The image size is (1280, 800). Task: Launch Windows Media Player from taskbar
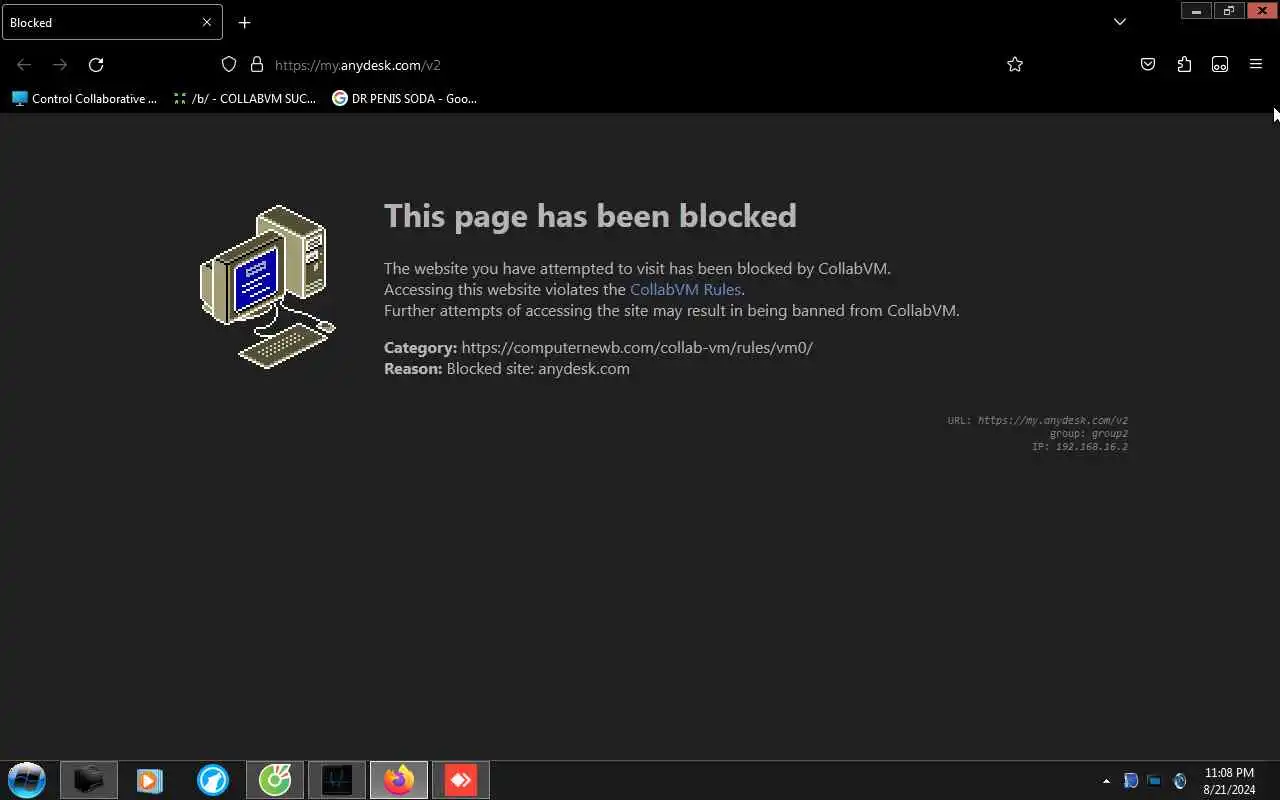click(150, 780)
